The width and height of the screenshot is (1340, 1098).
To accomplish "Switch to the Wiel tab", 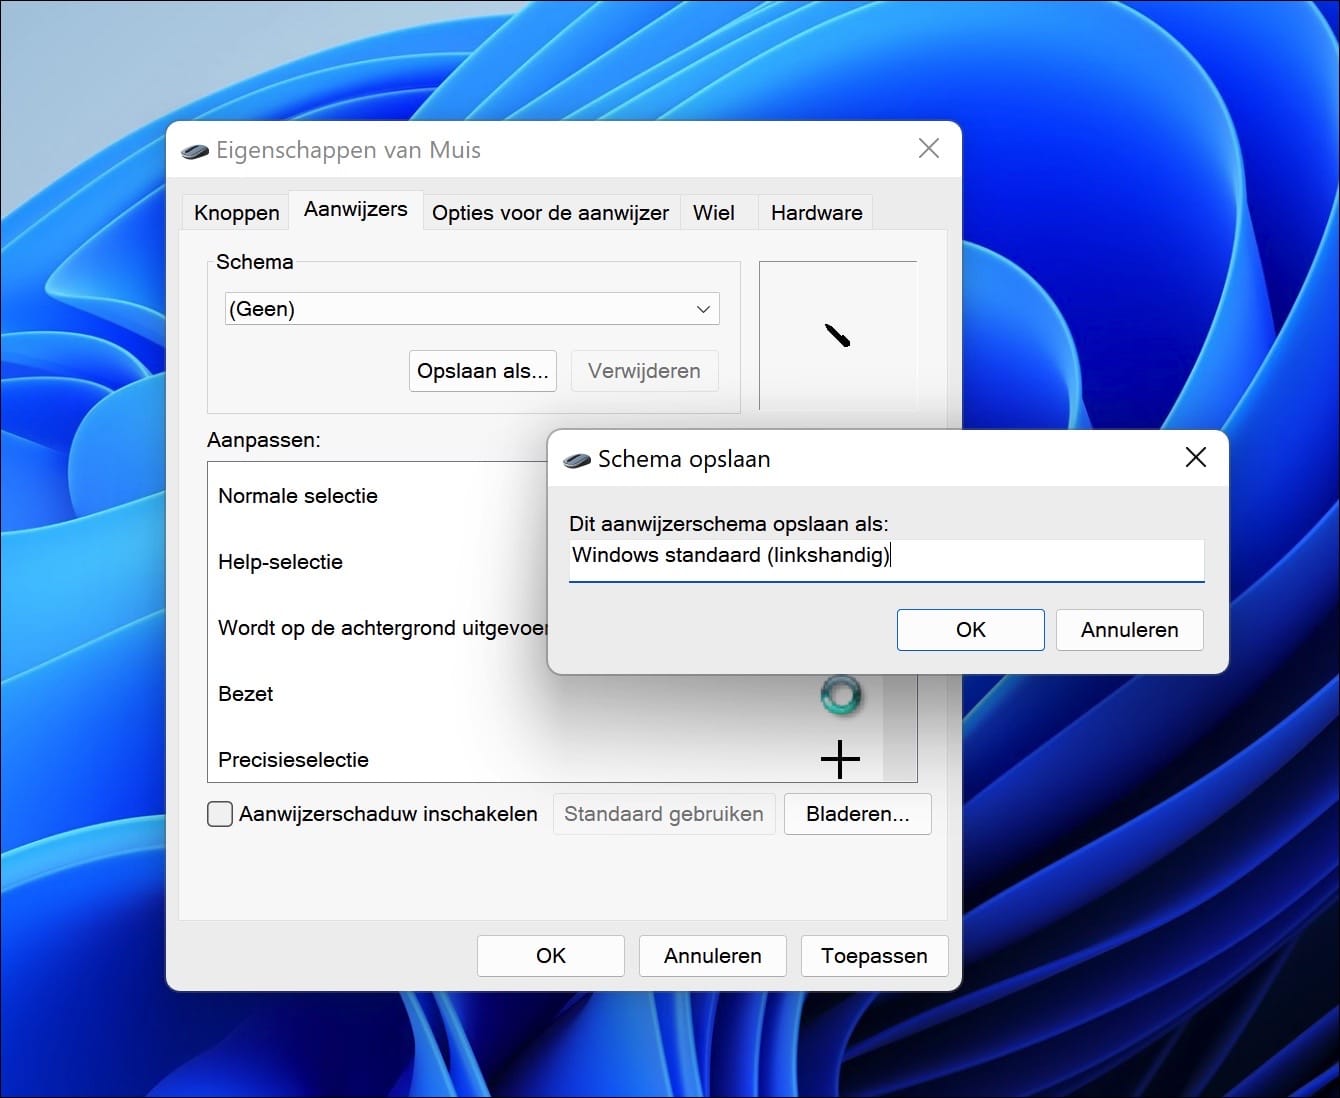I will (x=712, y=212).
